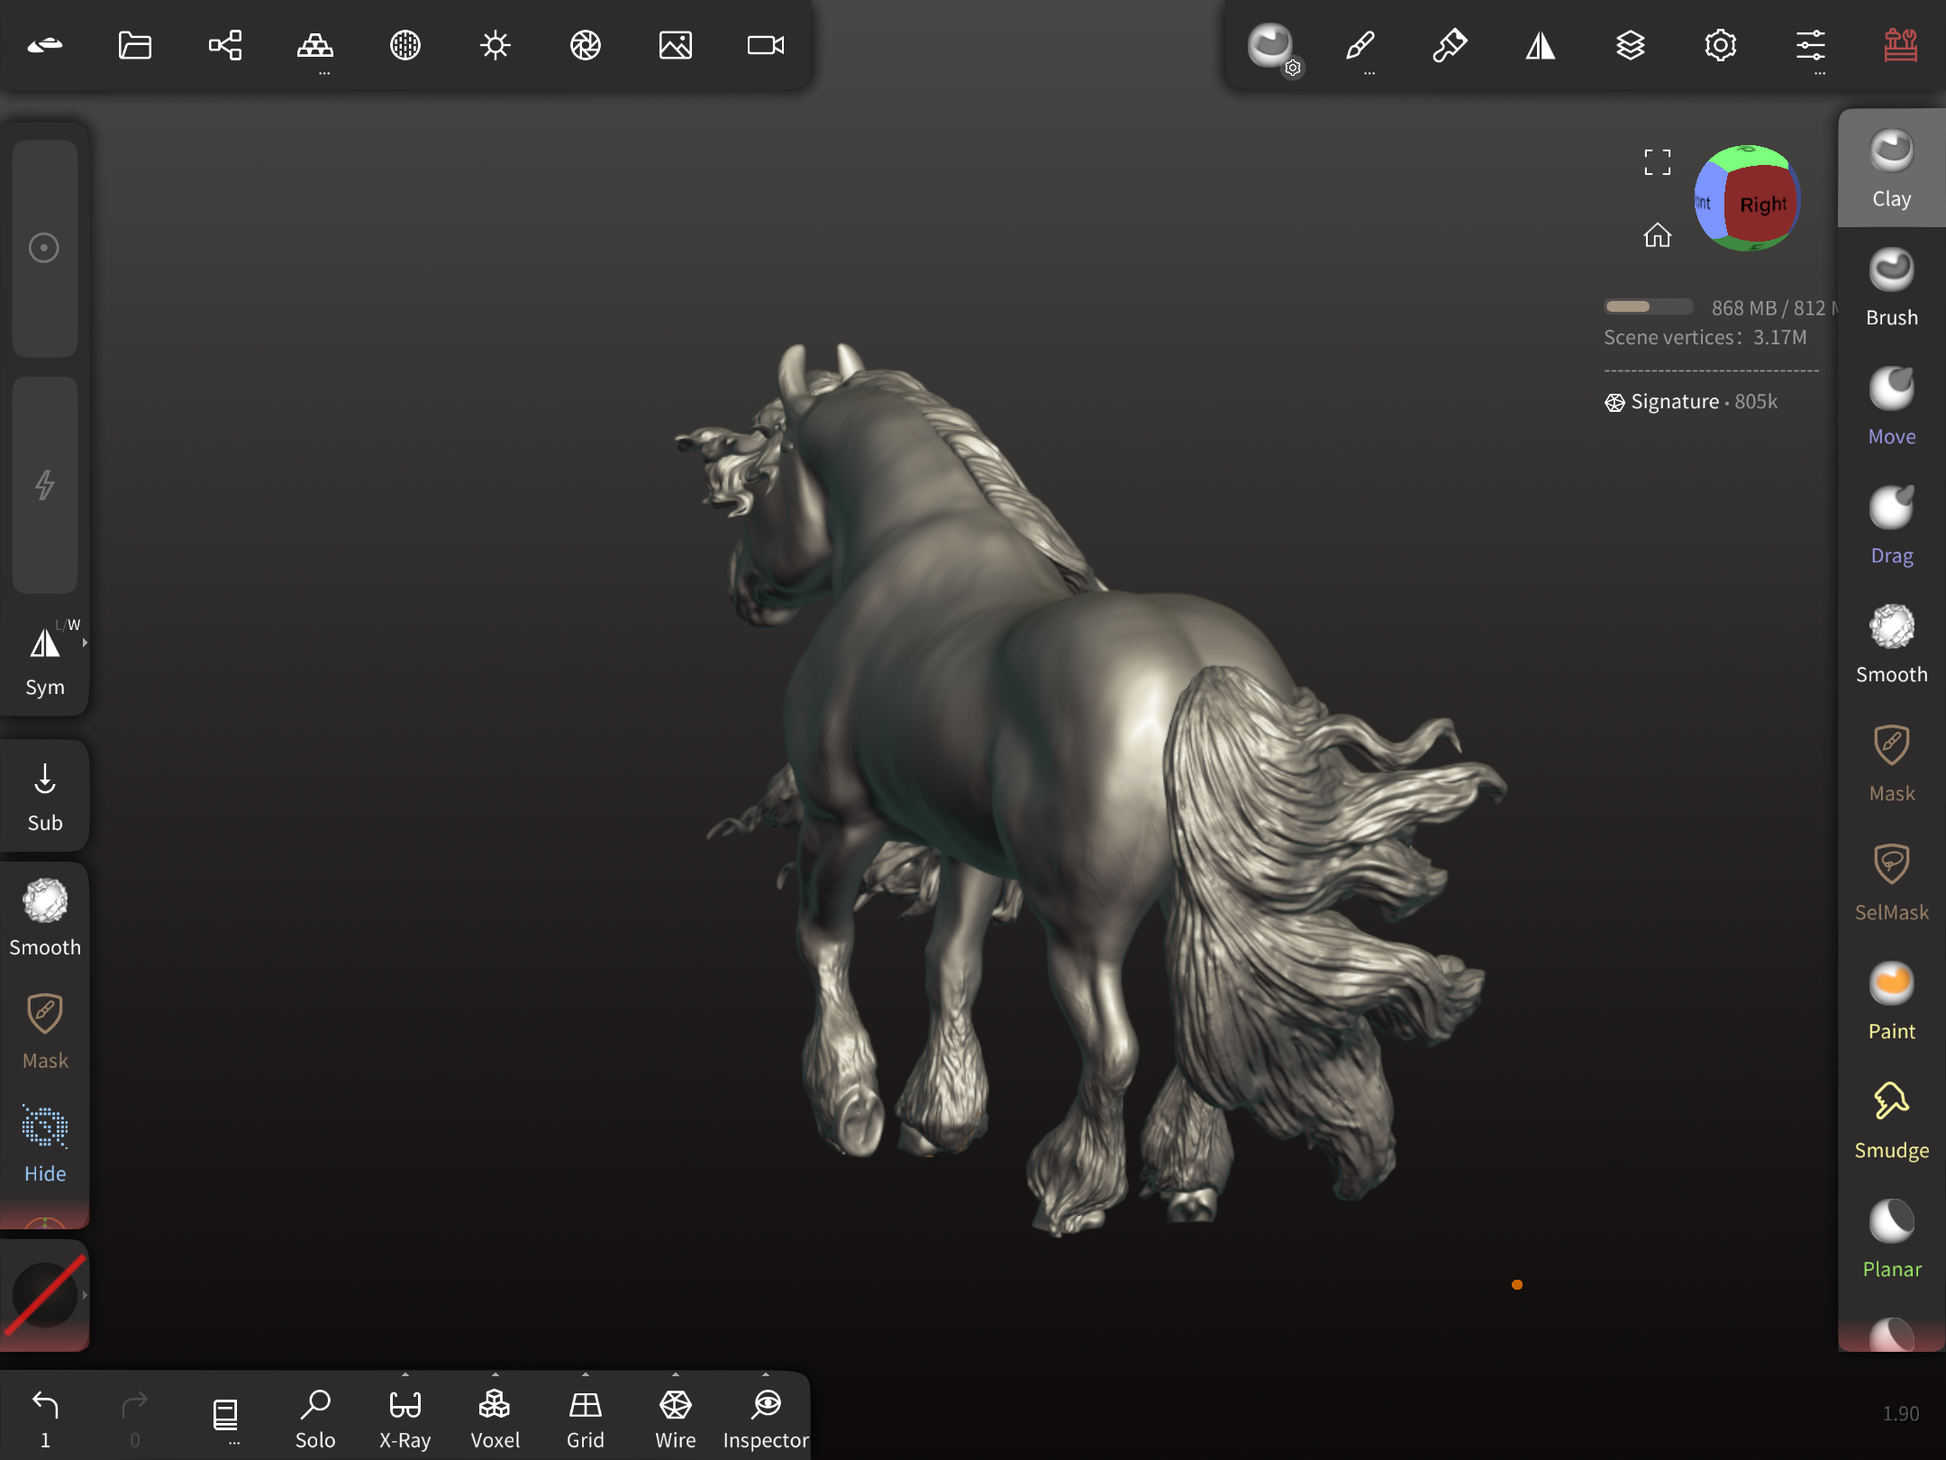Image resolution: width=1946 pixels, height=1460 pixels.
Task: Expand the Grid options arrow
Action: coord(585,1375)
